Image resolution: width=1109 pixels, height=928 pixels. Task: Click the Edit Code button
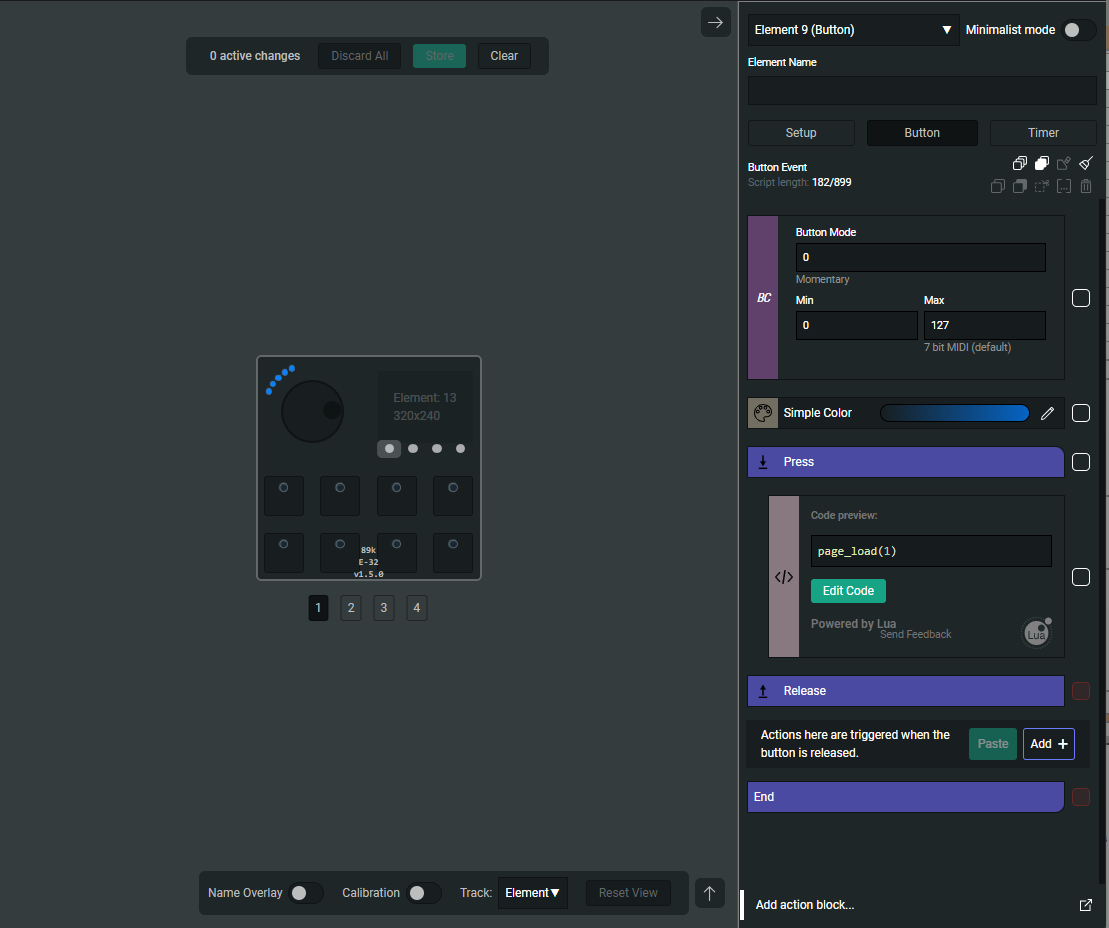click(848, 591)
